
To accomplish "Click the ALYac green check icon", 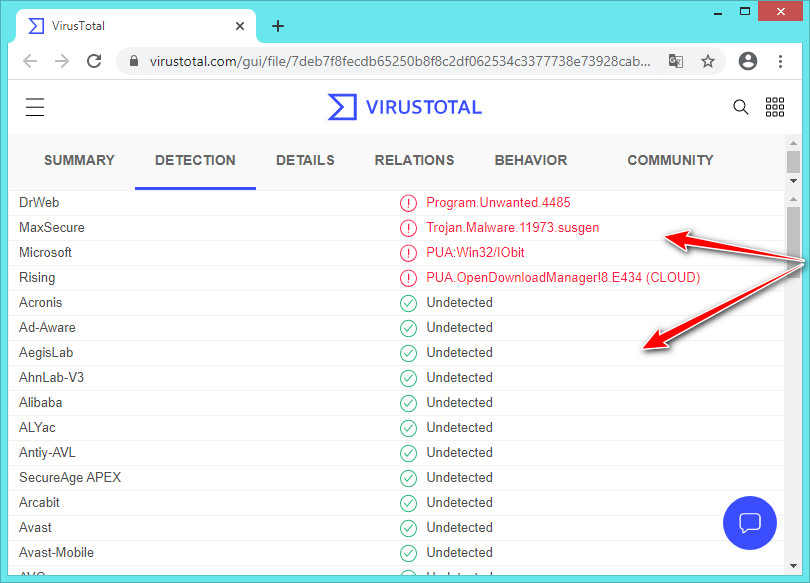I will [408, 428].
